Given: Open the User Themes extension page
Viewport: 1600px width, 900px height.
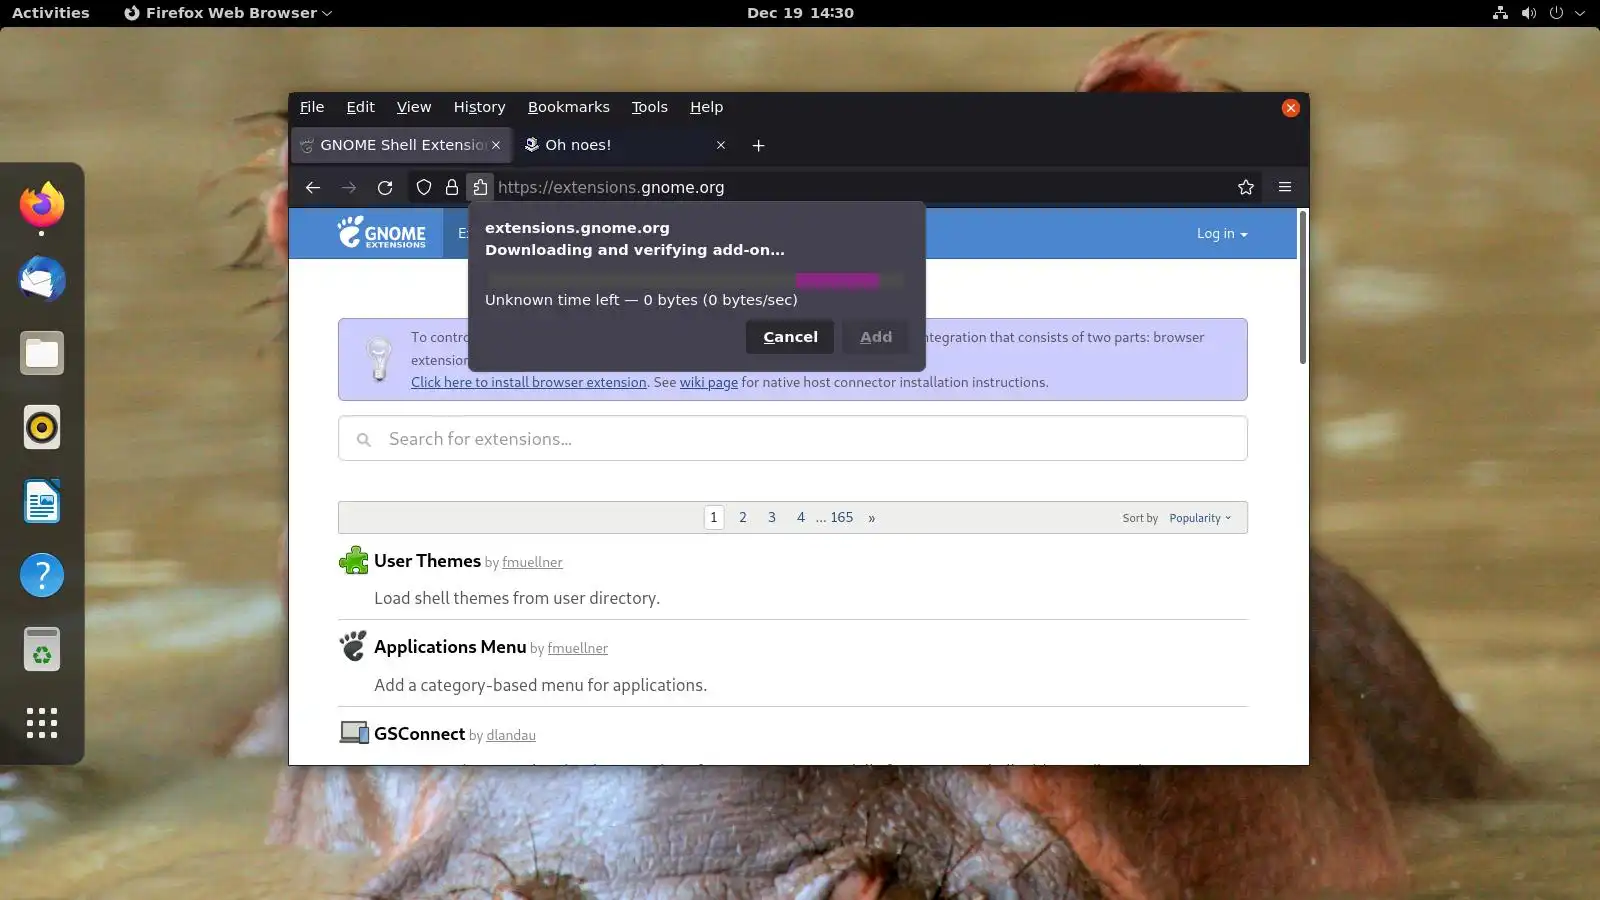Looking at the screenshot, I should (x=427, y=561).
